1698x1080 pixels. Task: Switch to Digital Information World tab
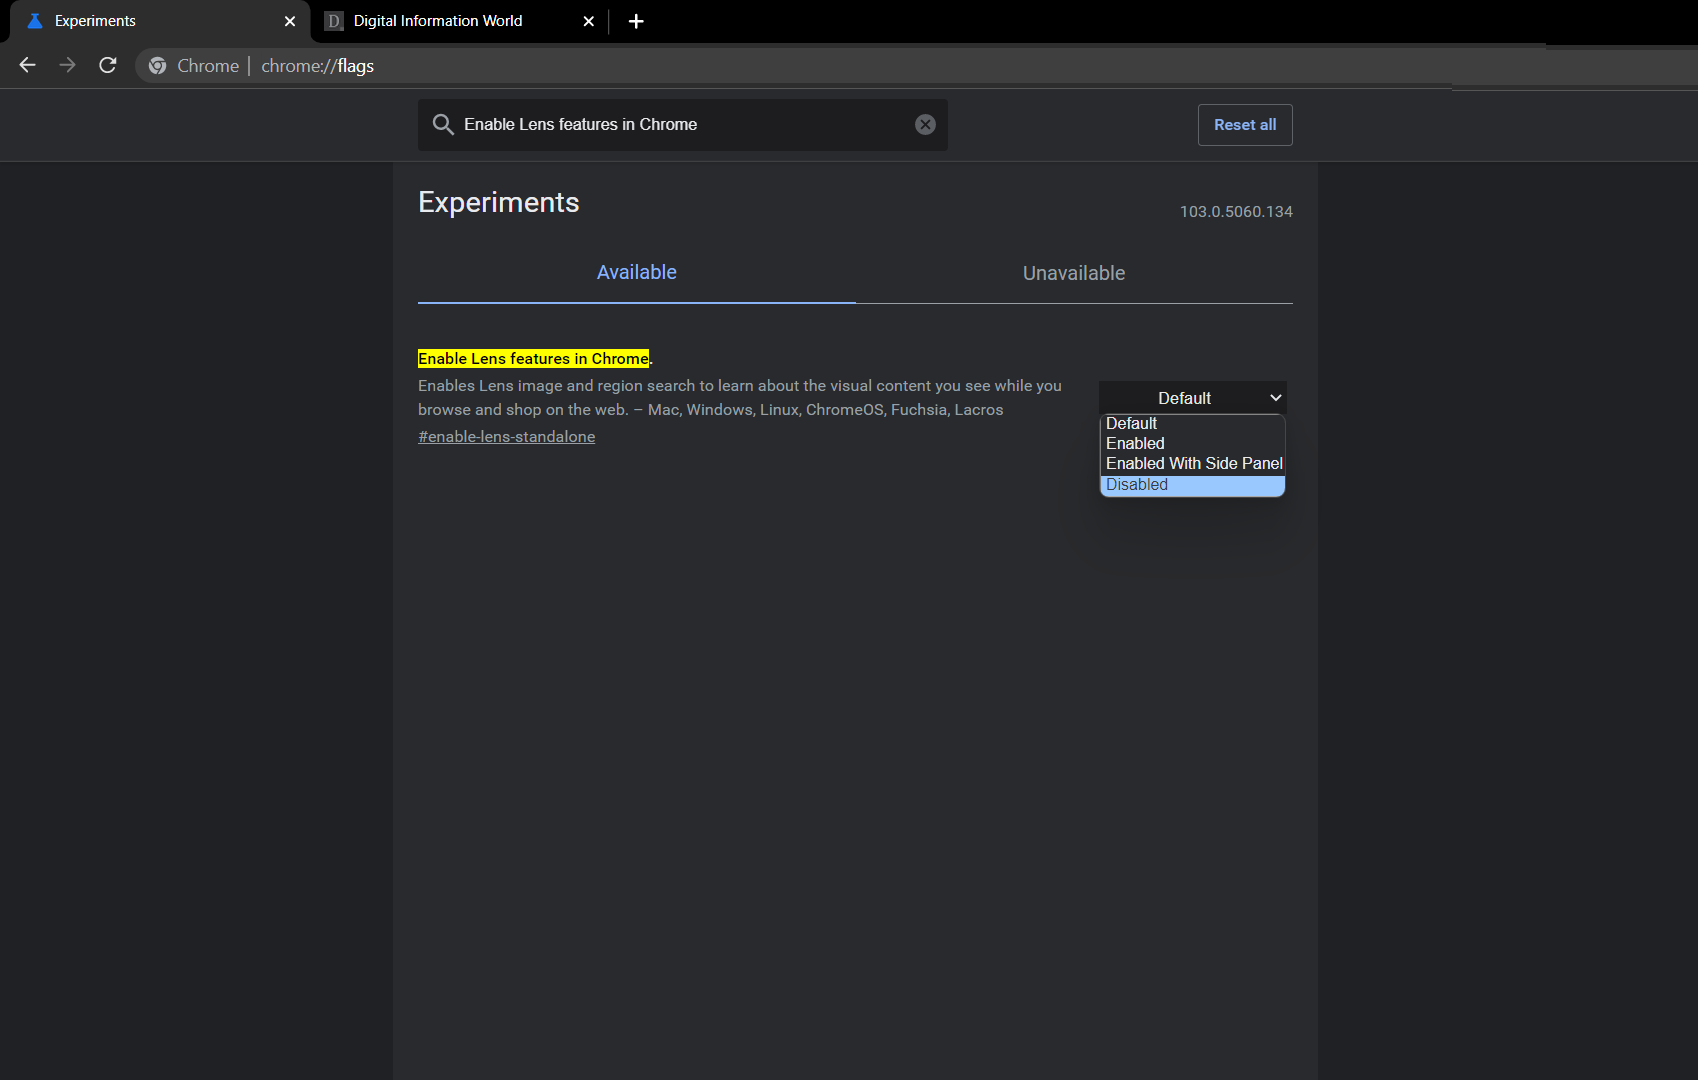[x=462, y=21]
